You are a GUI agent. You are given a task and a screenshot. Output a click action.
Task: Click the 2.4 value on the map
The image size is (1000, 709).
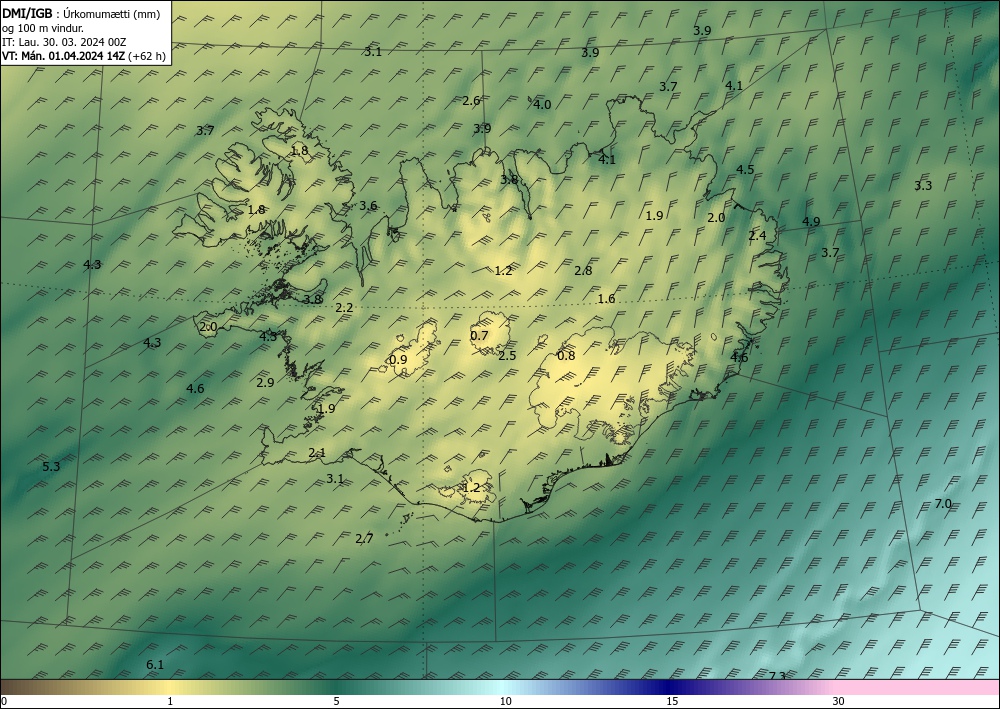pos(757,236)
